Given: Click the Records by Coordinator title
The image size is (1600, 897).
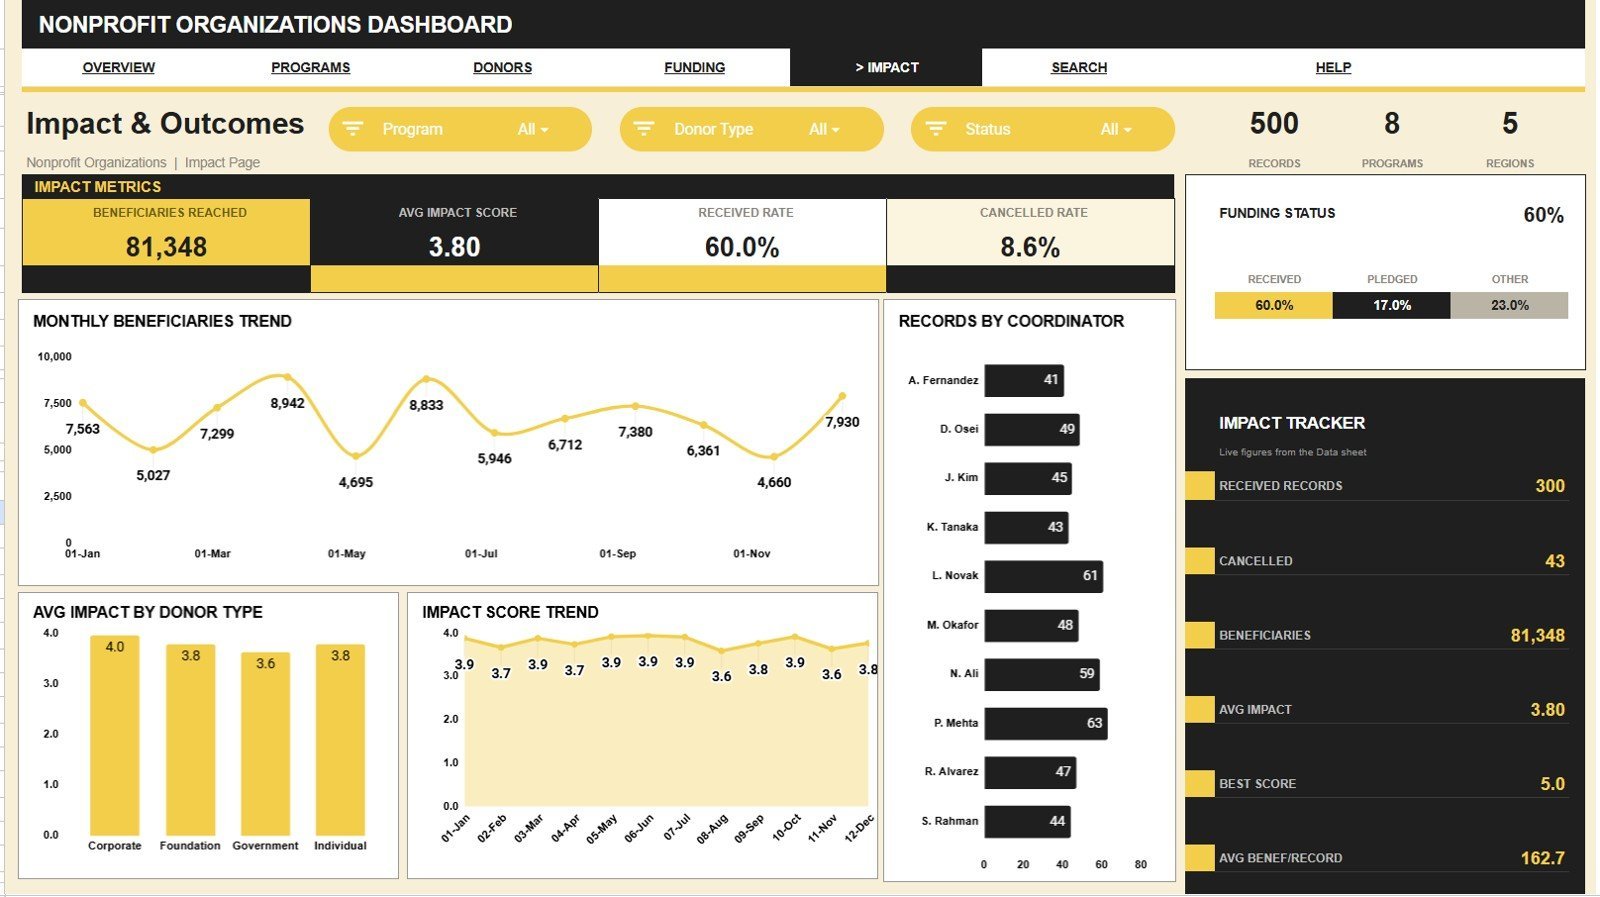Looking at the screenshot, I should pos(1011,321).
